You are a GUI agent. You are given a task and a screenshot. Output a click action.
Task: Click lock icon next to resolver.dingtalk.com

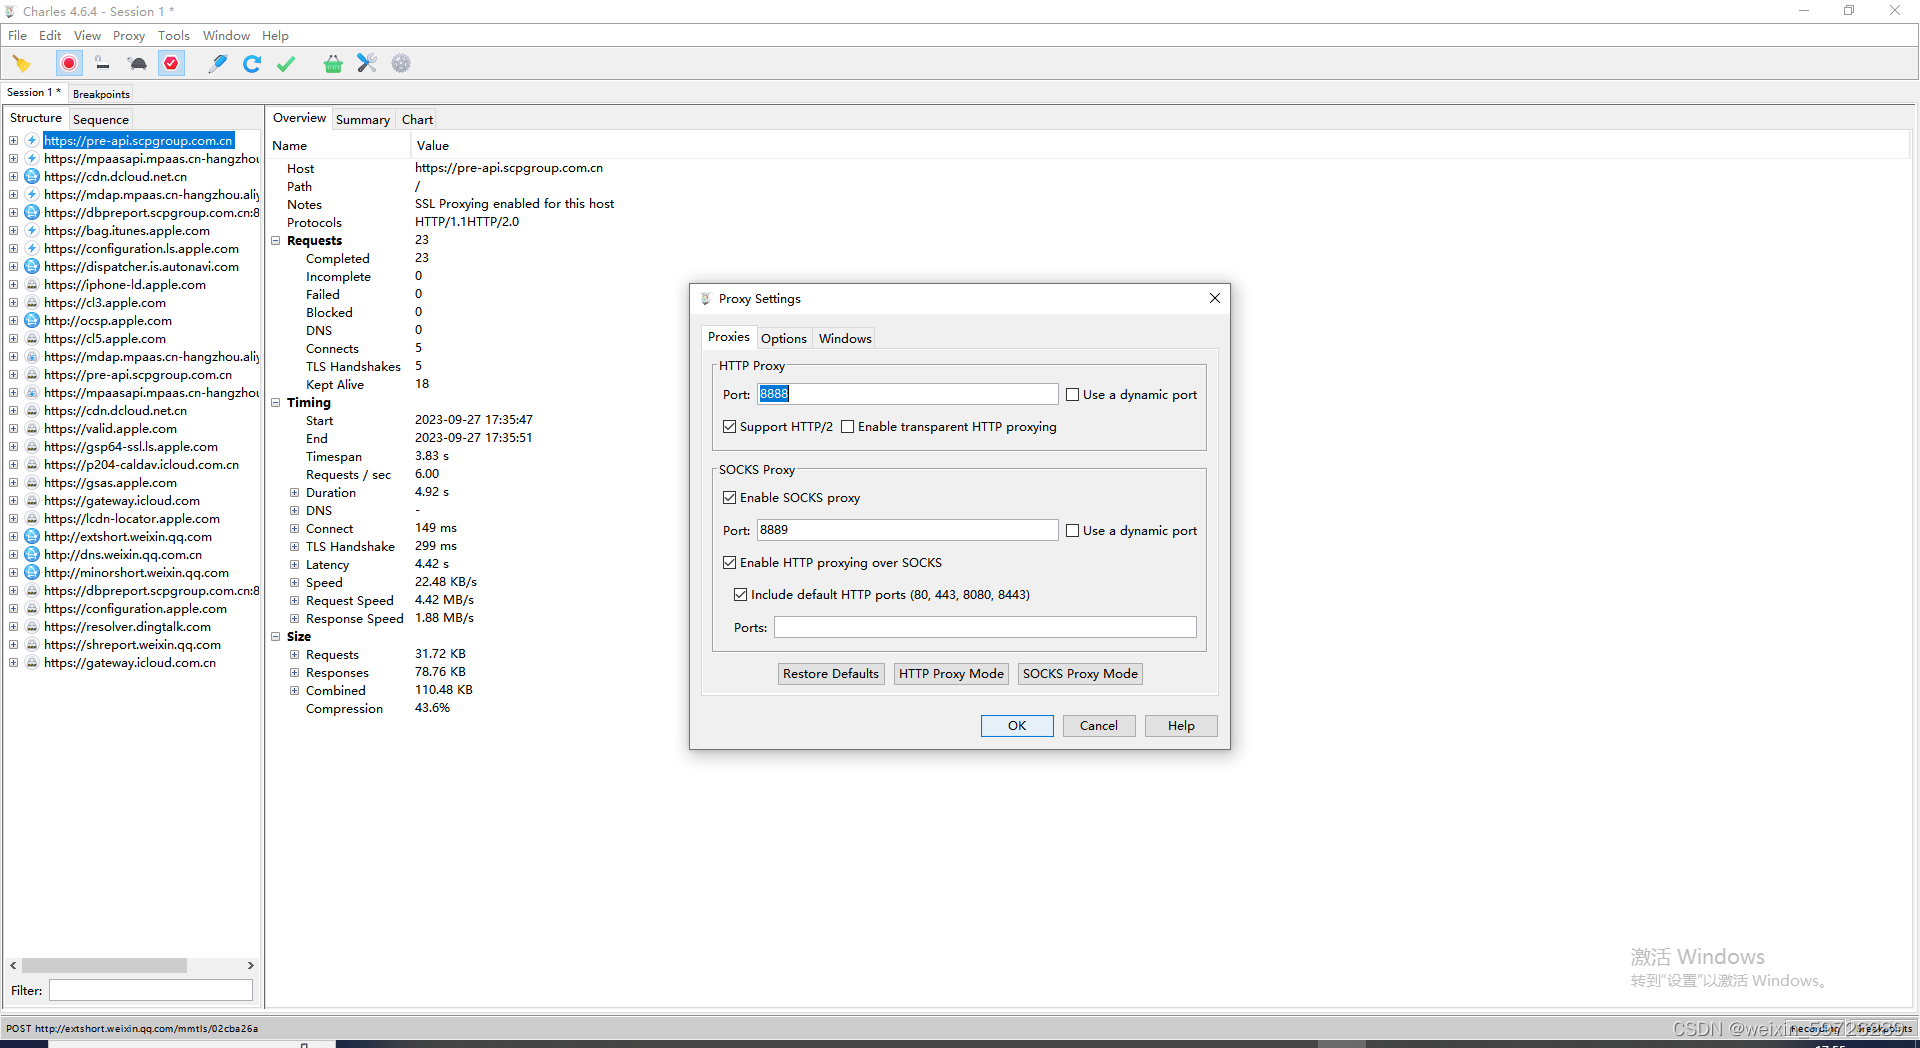32,627
